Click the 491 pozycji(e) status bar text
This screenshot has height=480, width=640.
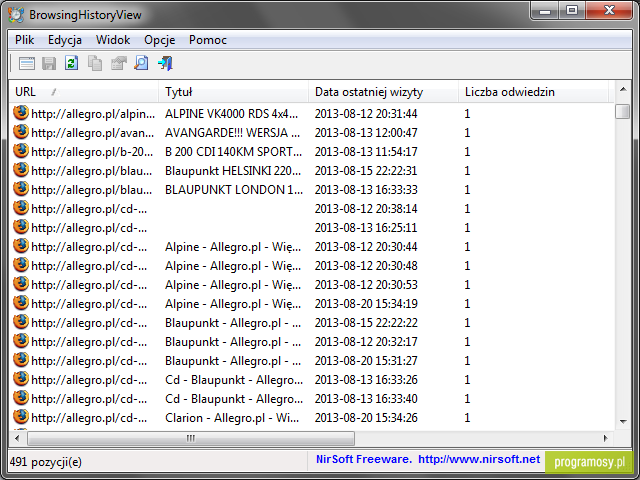45,462
